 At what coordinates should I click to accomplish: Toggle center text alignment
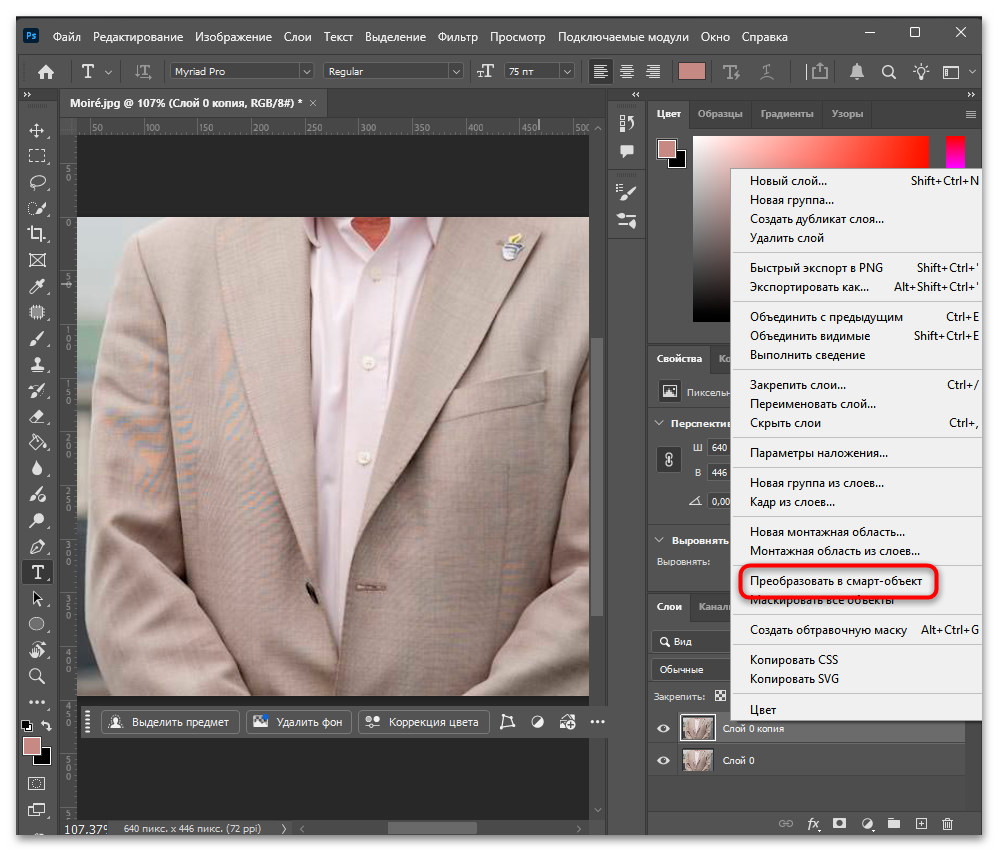627,71
